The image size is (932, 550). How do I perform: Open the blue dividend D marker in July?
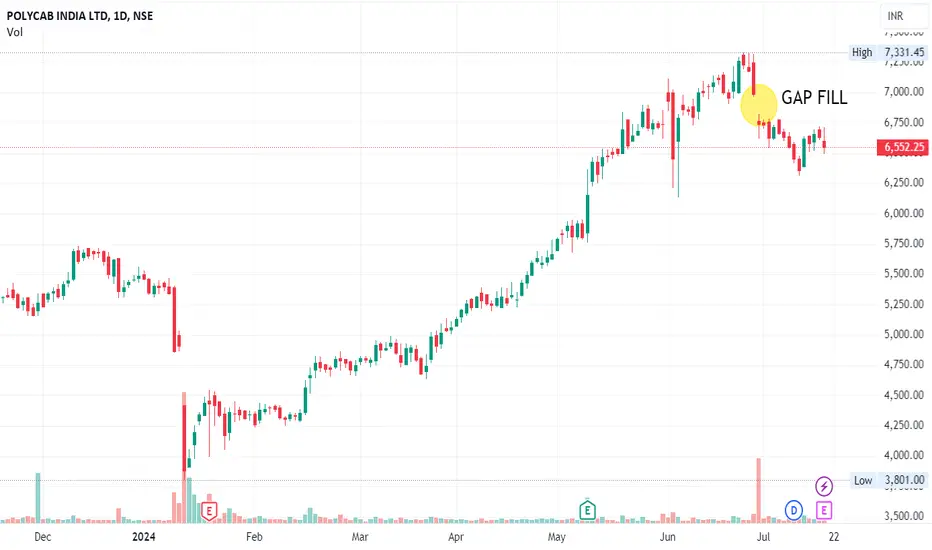tap(794, 510)
